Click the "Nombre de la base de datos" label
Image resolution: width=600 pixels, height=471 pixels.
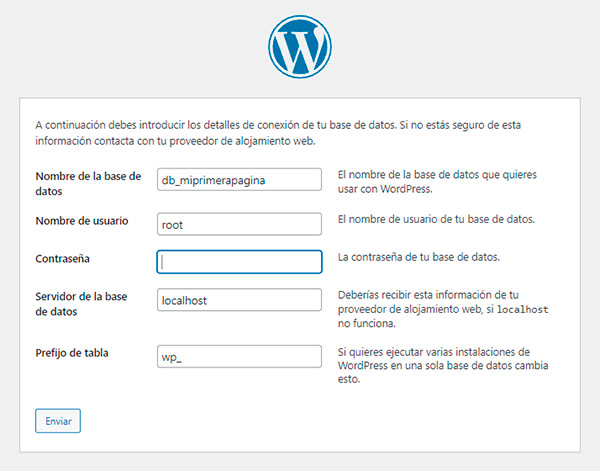tap(88, 183)
